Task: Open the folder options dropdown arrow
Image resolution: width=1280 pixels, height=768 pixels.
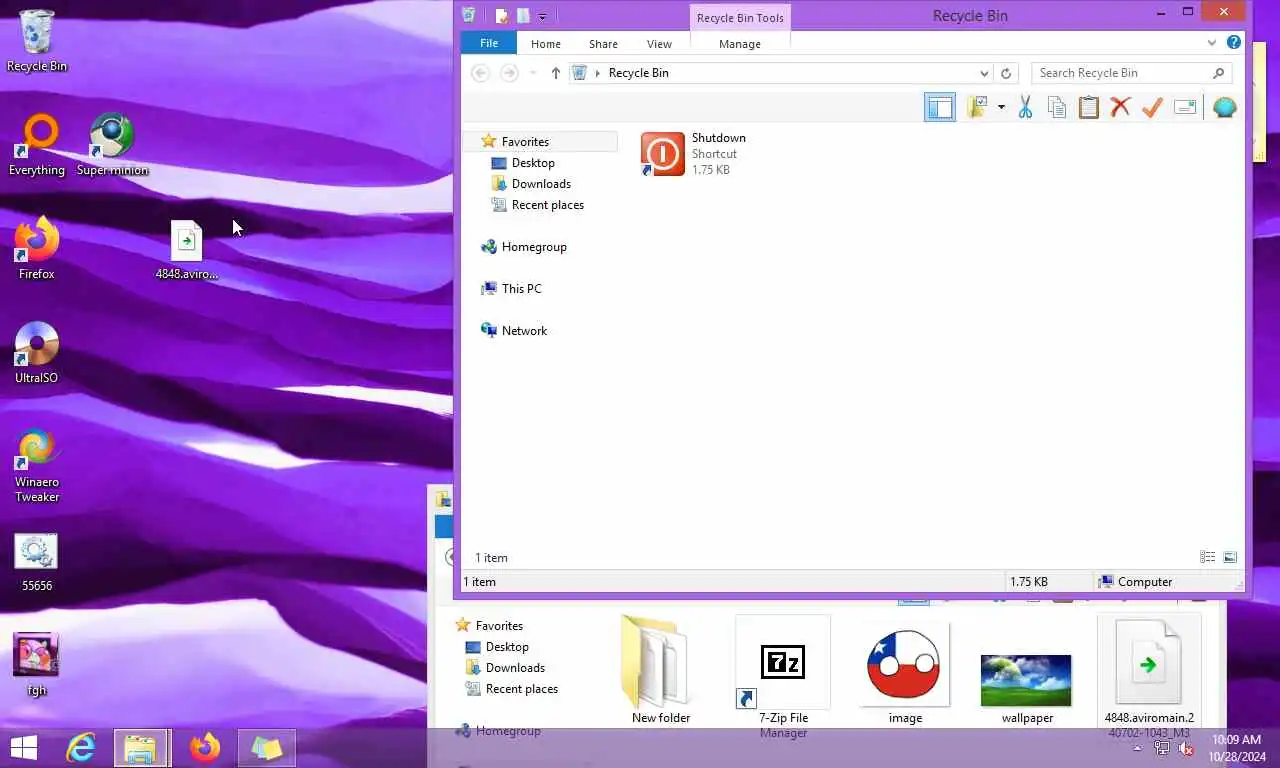Action: point(1001,107)
